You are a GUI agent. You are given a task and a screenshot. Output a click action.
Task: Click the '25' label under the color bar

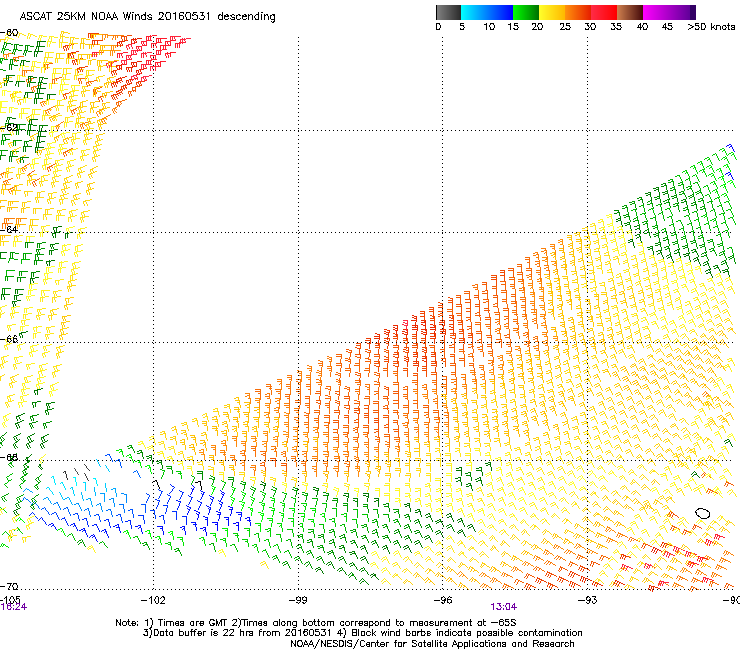(x=565, y=27)
